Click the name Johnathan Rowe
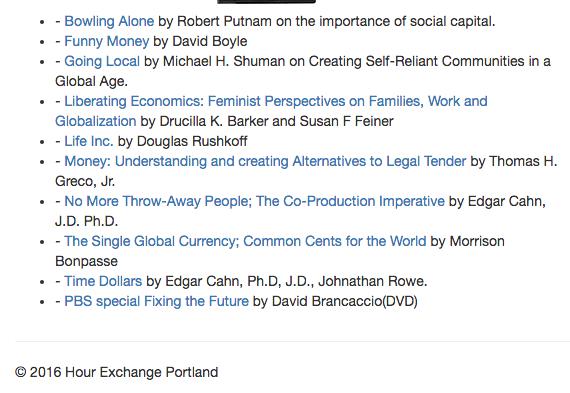 point(373,281)
